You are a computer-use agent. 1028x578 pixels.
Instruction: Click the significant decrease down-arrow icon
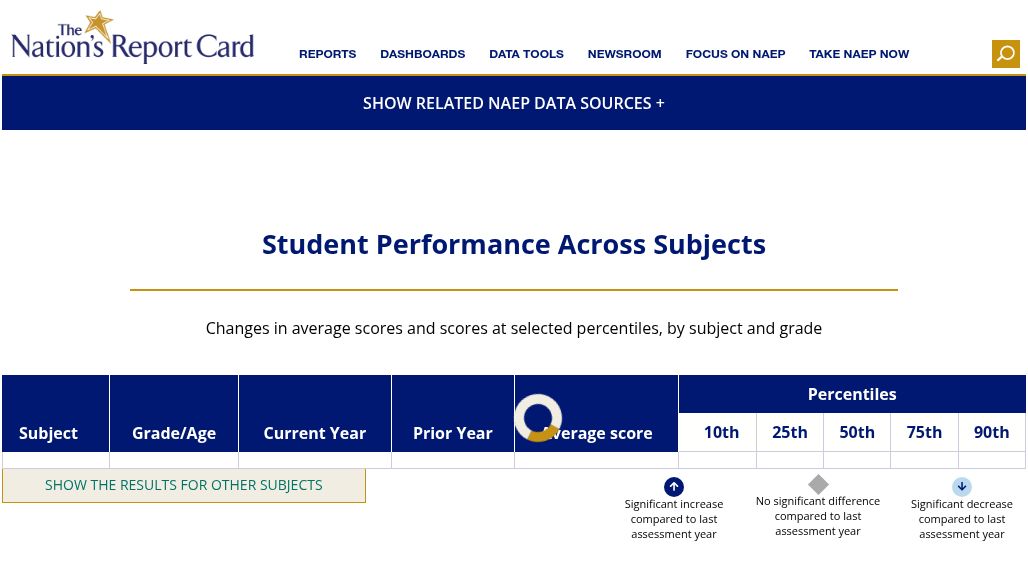click(x=961, y=487)
